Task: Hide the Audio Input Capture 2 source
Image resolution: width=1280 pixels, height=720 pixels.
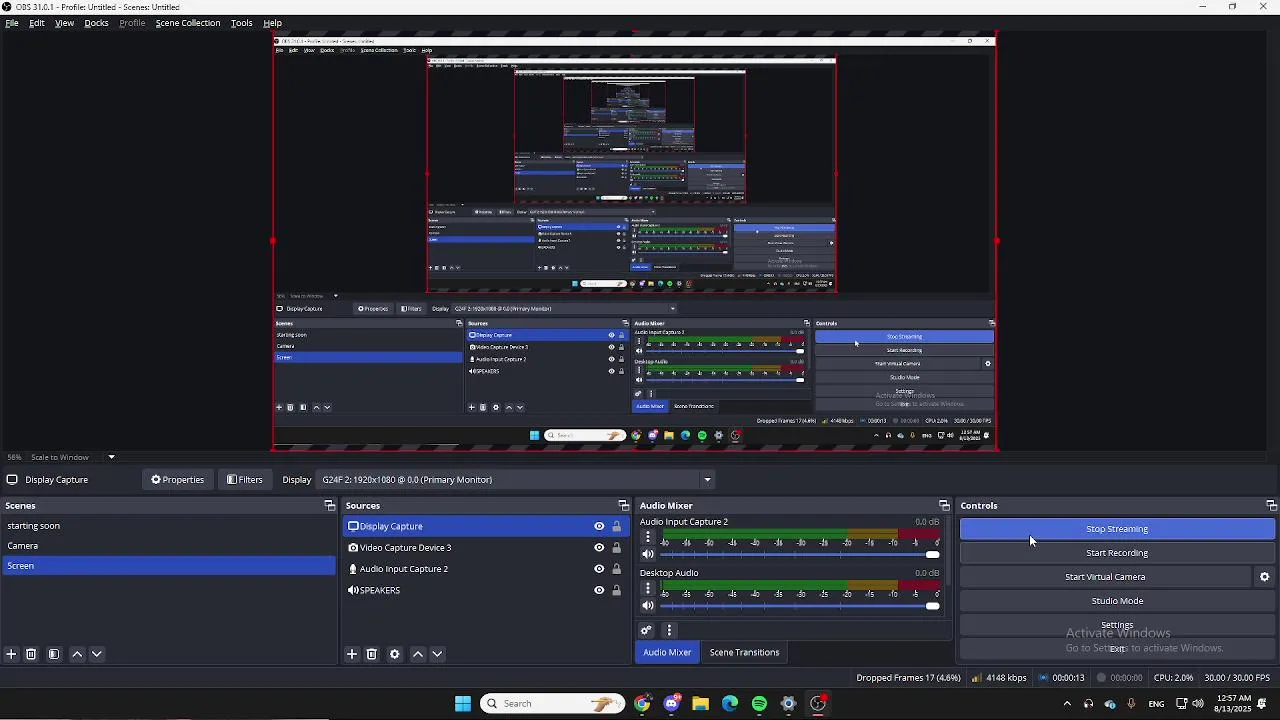Action: click(x=599, y=569)
